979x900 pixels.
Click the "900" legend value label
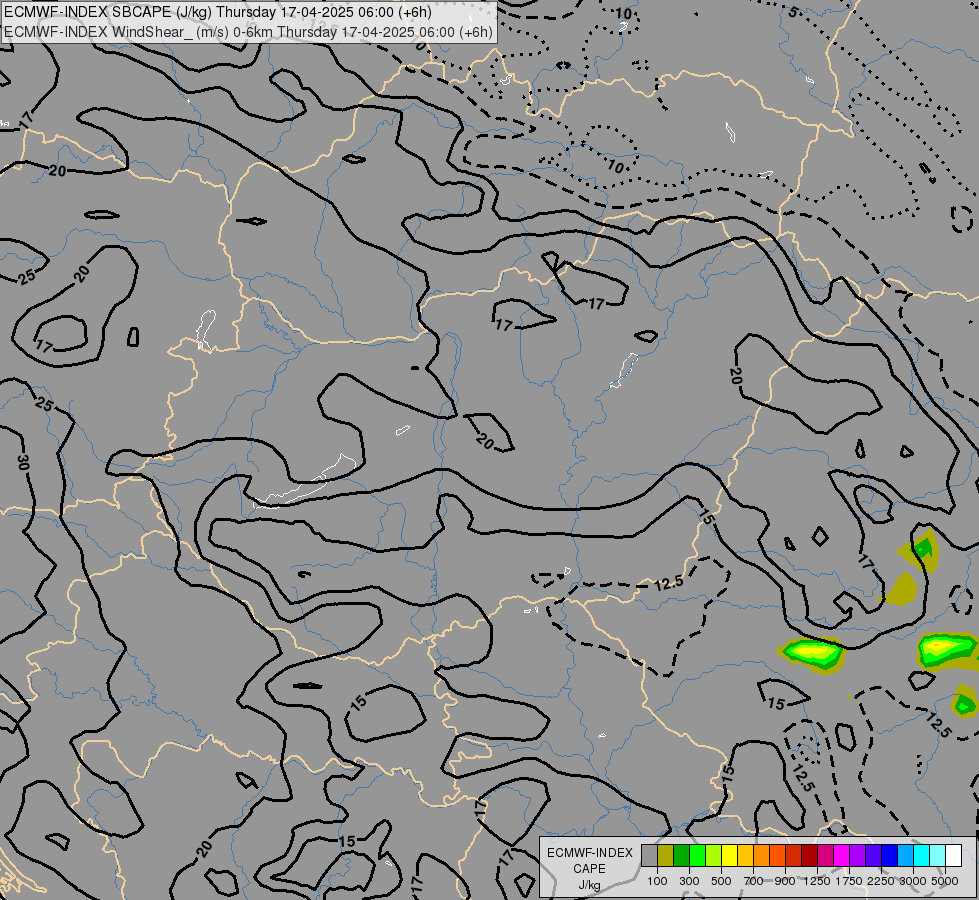click(785, 881)
